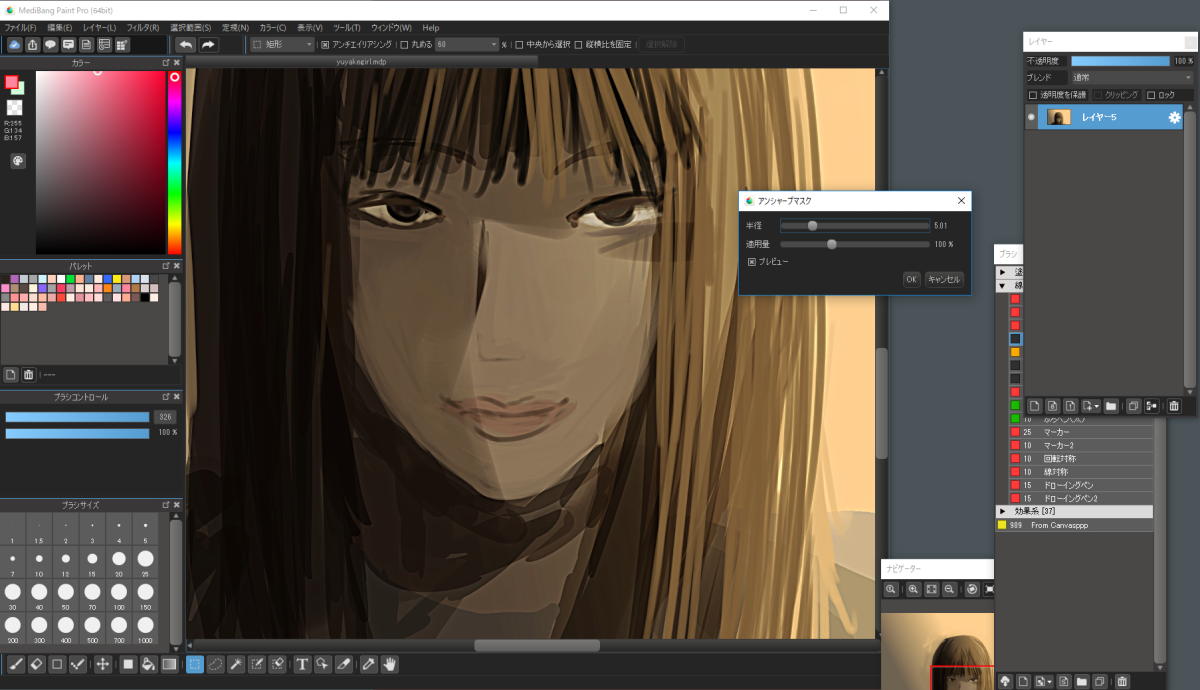
Task: Delete brush with Brush panel trash icon
Action: (1123, 682)
